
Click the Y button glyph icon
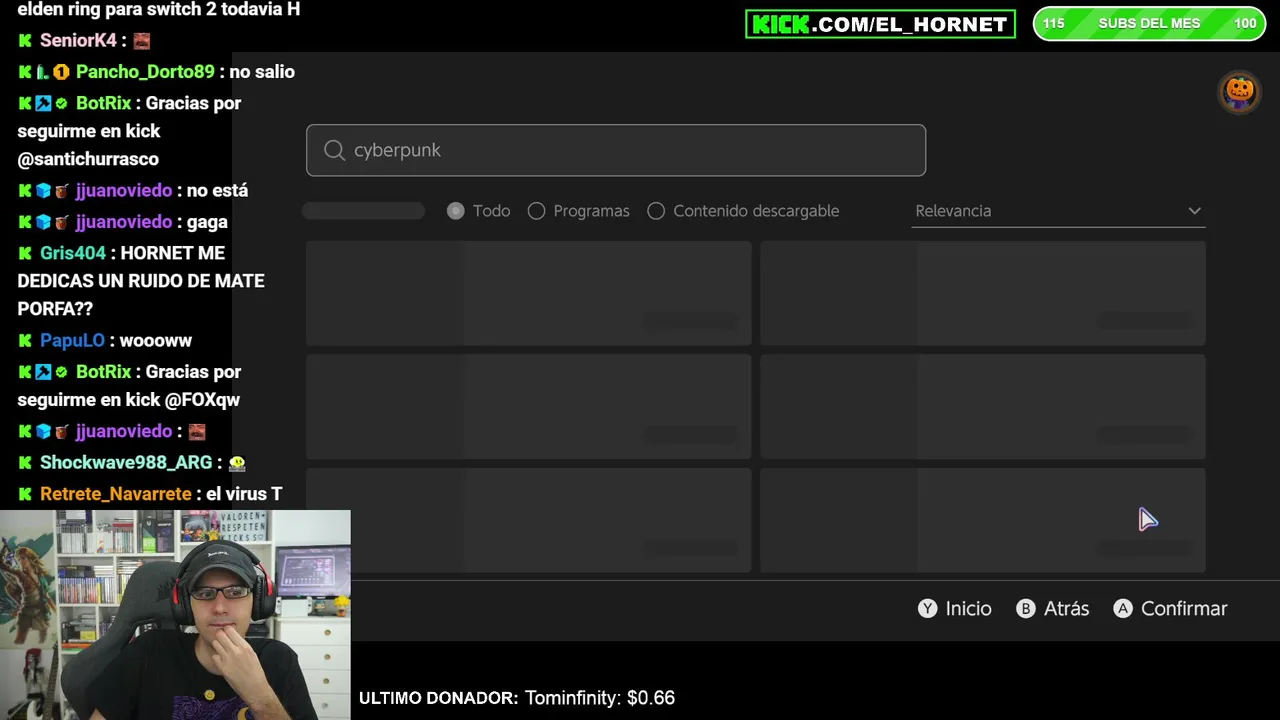pyautogui.click(x=927, y=608)
